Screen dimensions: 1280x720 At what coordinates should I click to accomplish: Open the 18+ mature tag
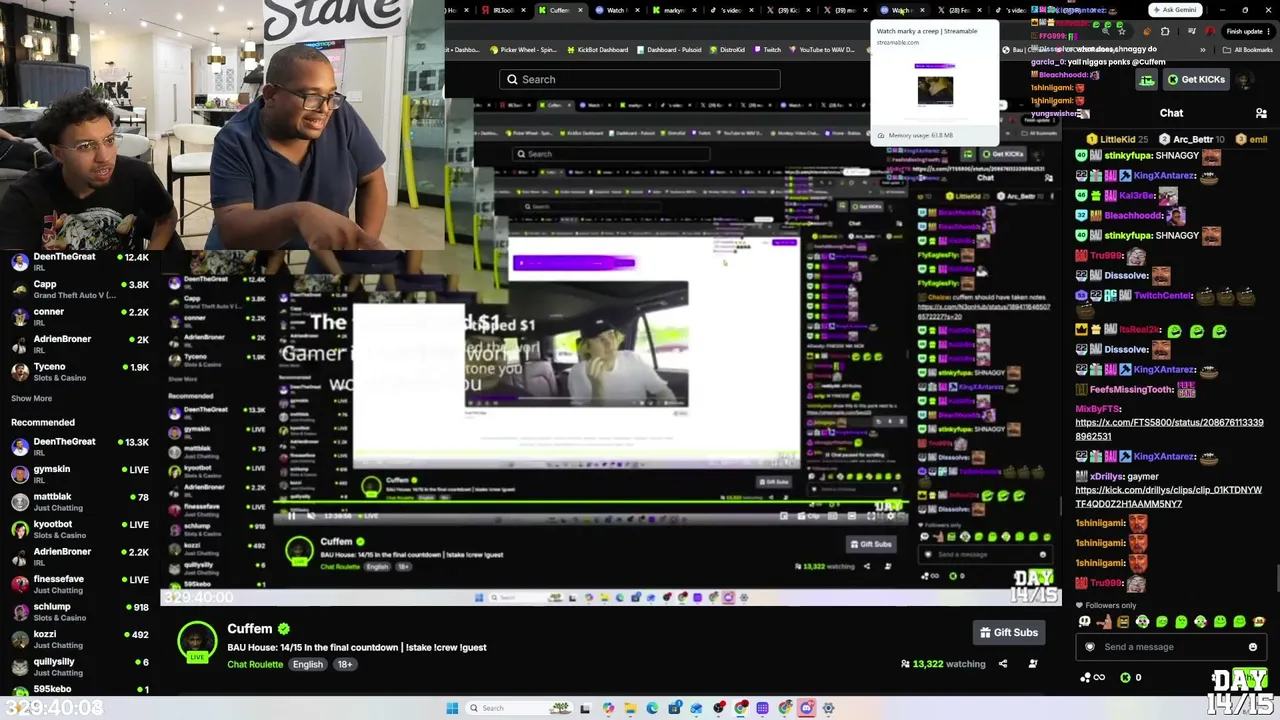point(344,664)
